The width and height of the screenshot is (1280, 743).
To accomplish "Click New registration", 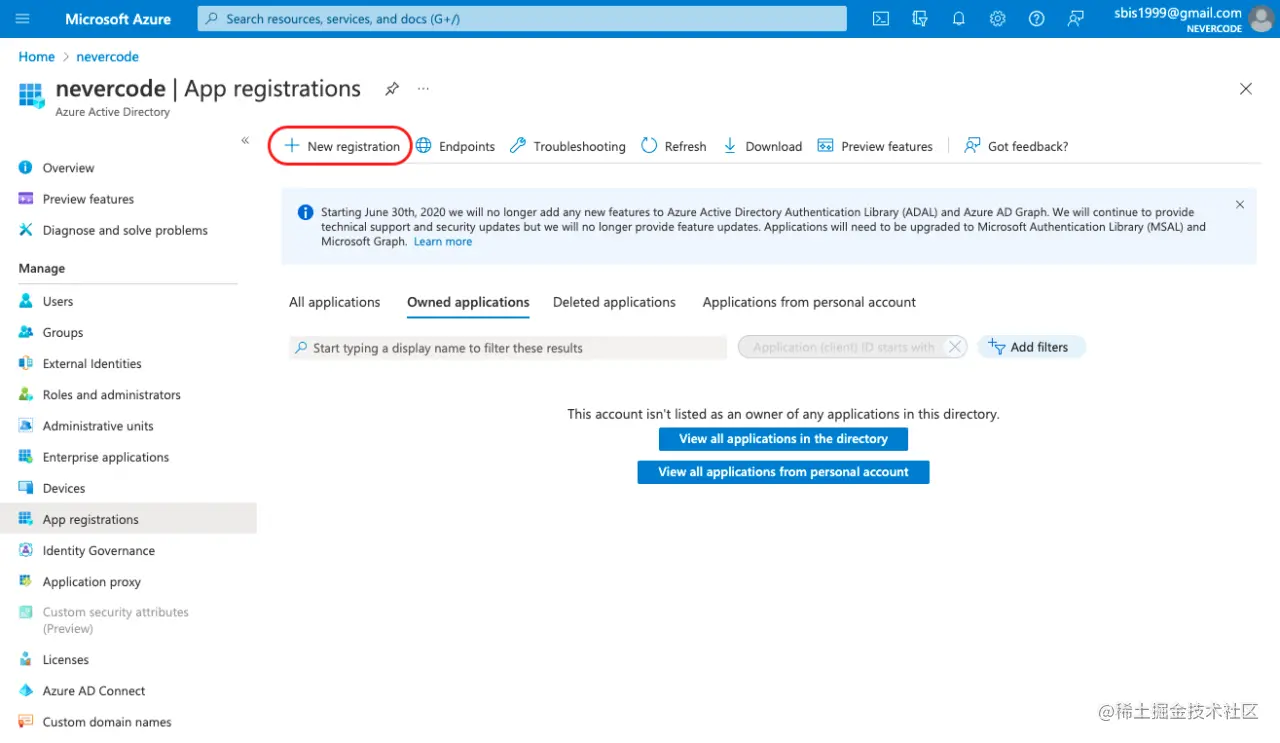I will click(x=341, y=146).
